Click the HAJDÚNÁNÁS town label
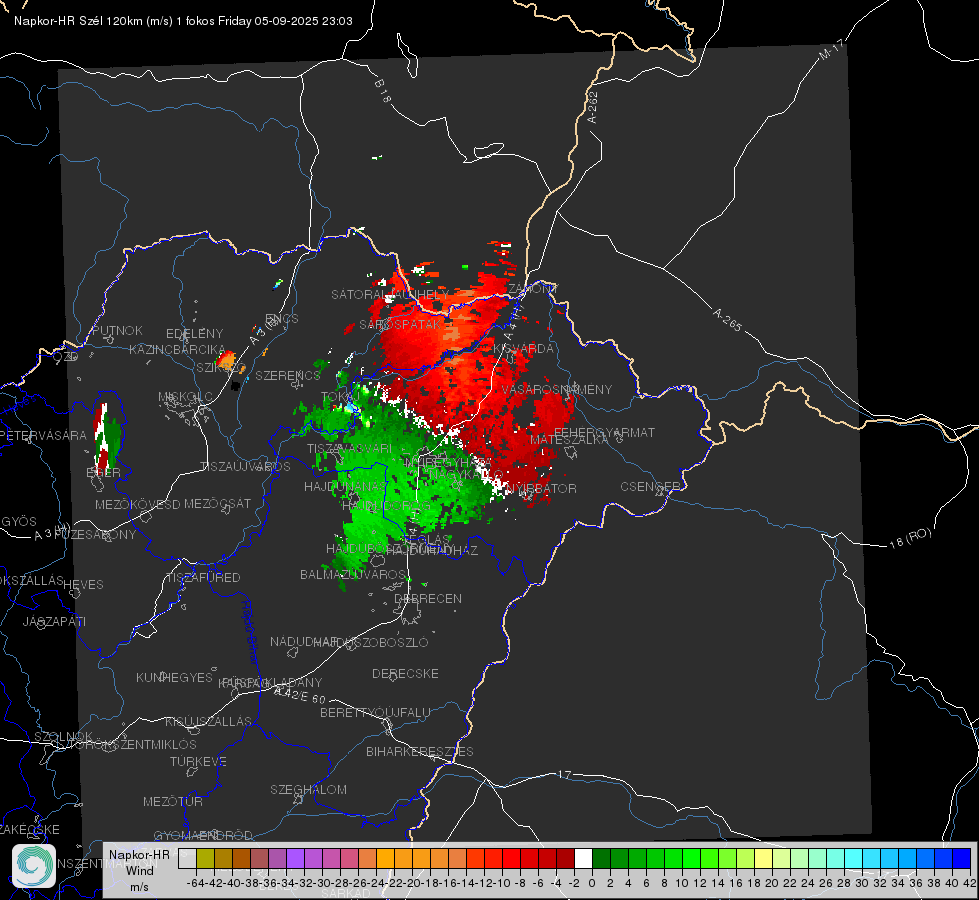979x900 pixels. [x=345, y=487]
